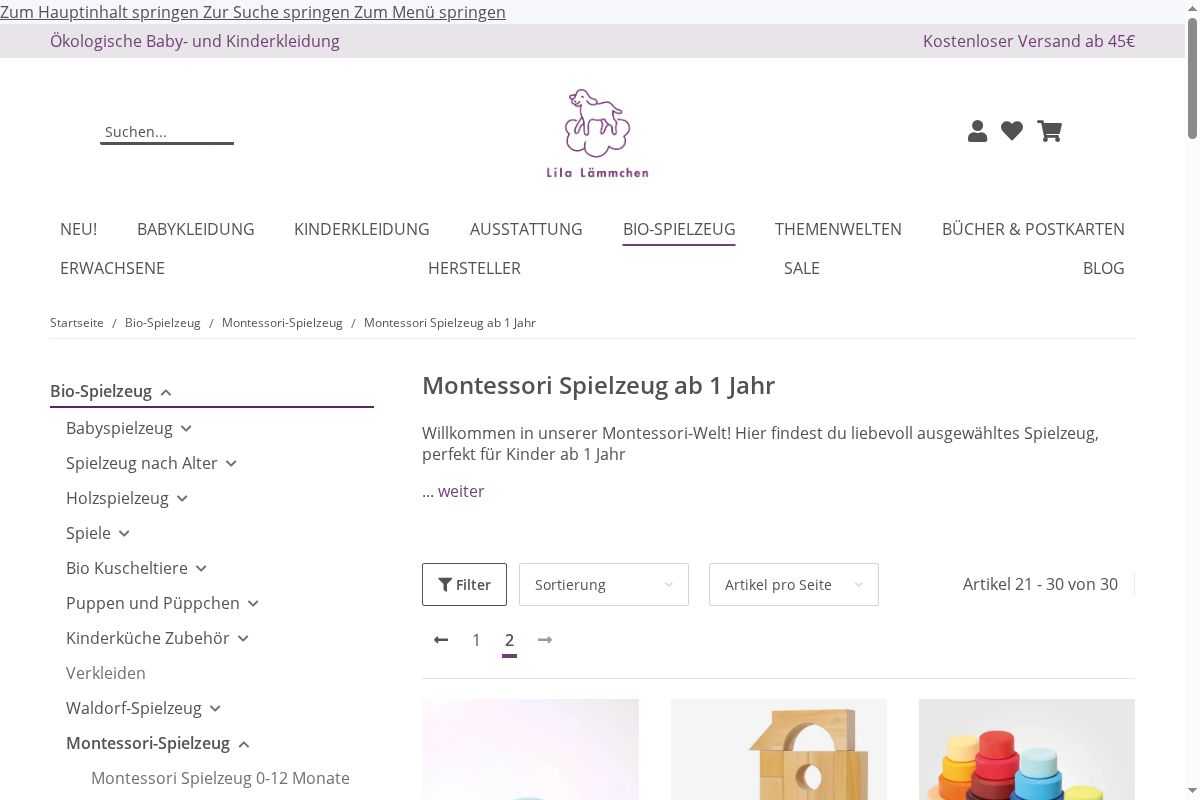Click the Suchen search field
The width and height of the screenshot is (1200, 800).
pos(166,132)
